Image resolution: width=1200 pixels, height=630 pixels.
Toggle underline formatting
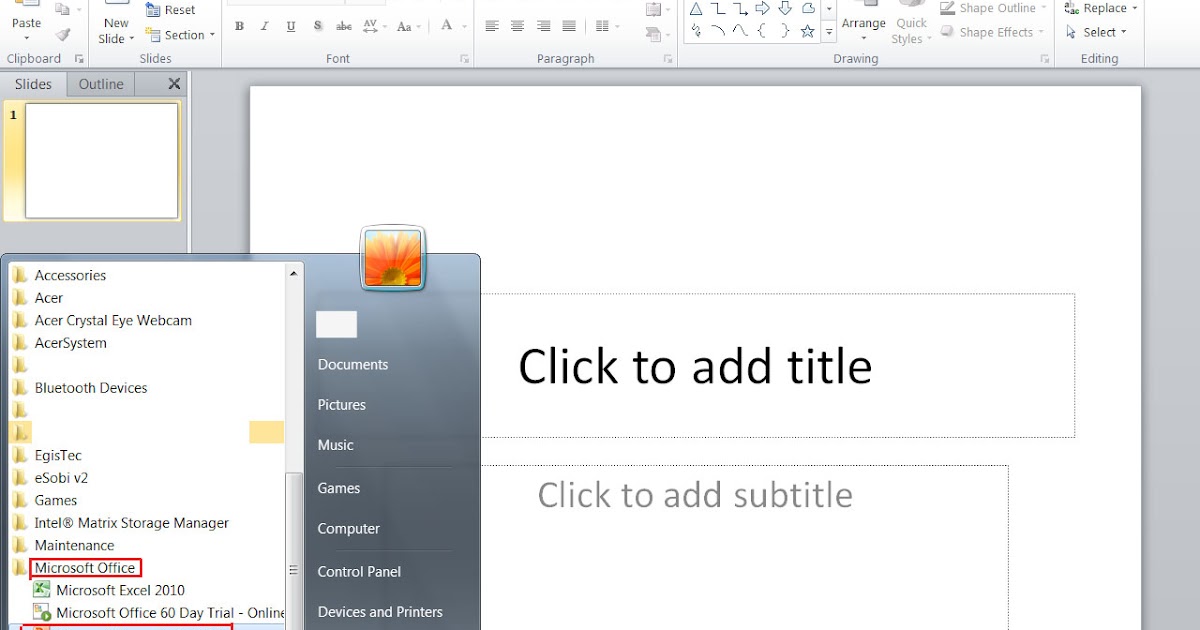[291, 25]
